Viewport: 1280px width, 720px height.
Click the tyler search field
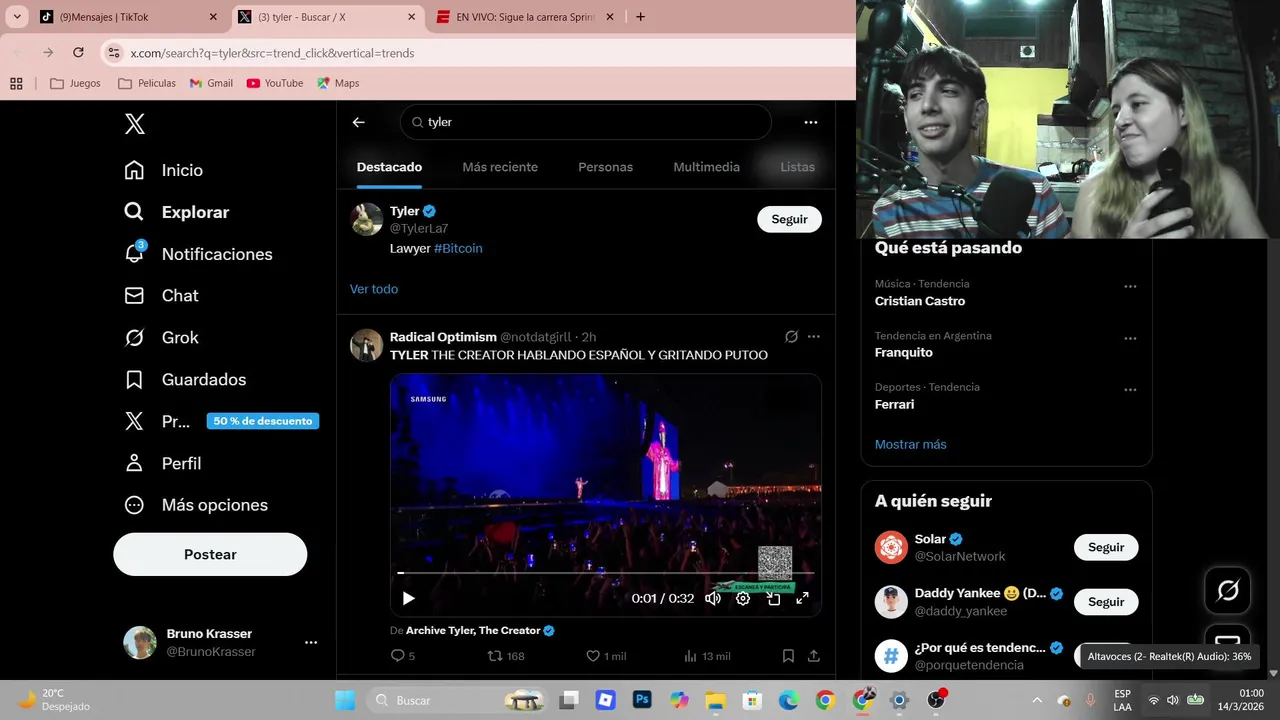tap(586, 122)
